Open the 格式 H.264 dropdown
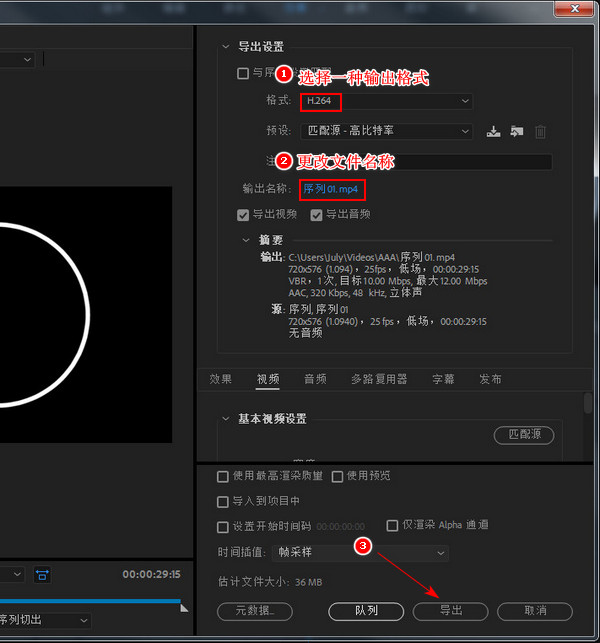Viewport: 600px width, 643px height. point(386,101)
